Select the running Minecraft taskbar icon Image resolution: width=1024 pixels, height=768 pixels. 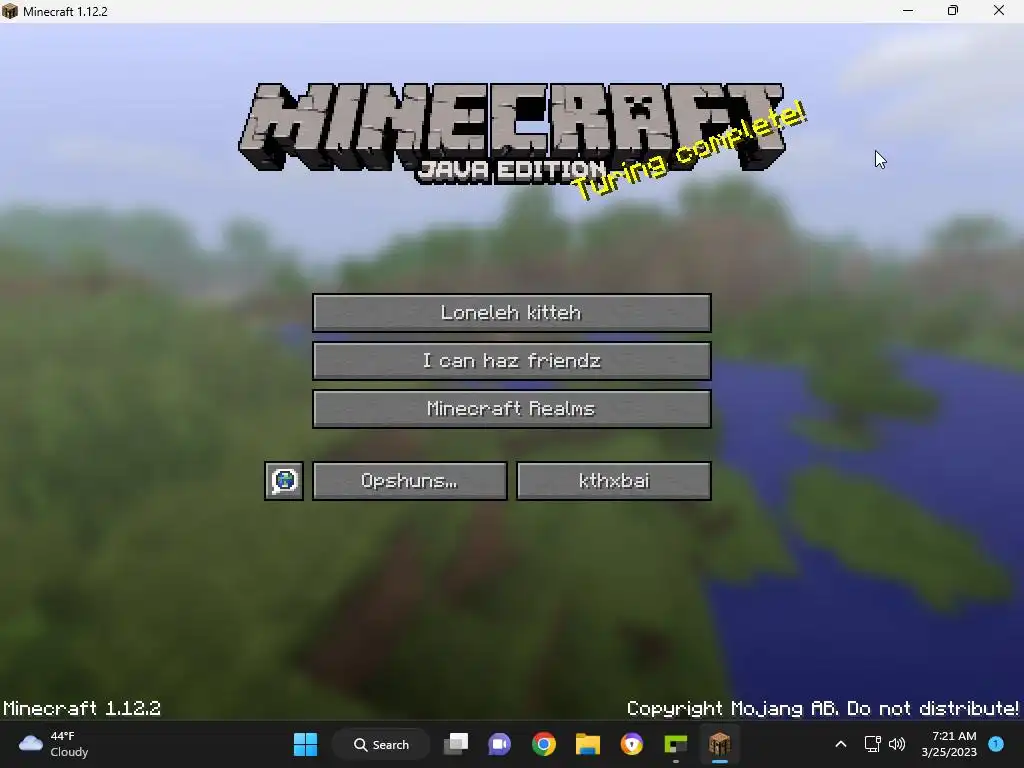720,744
